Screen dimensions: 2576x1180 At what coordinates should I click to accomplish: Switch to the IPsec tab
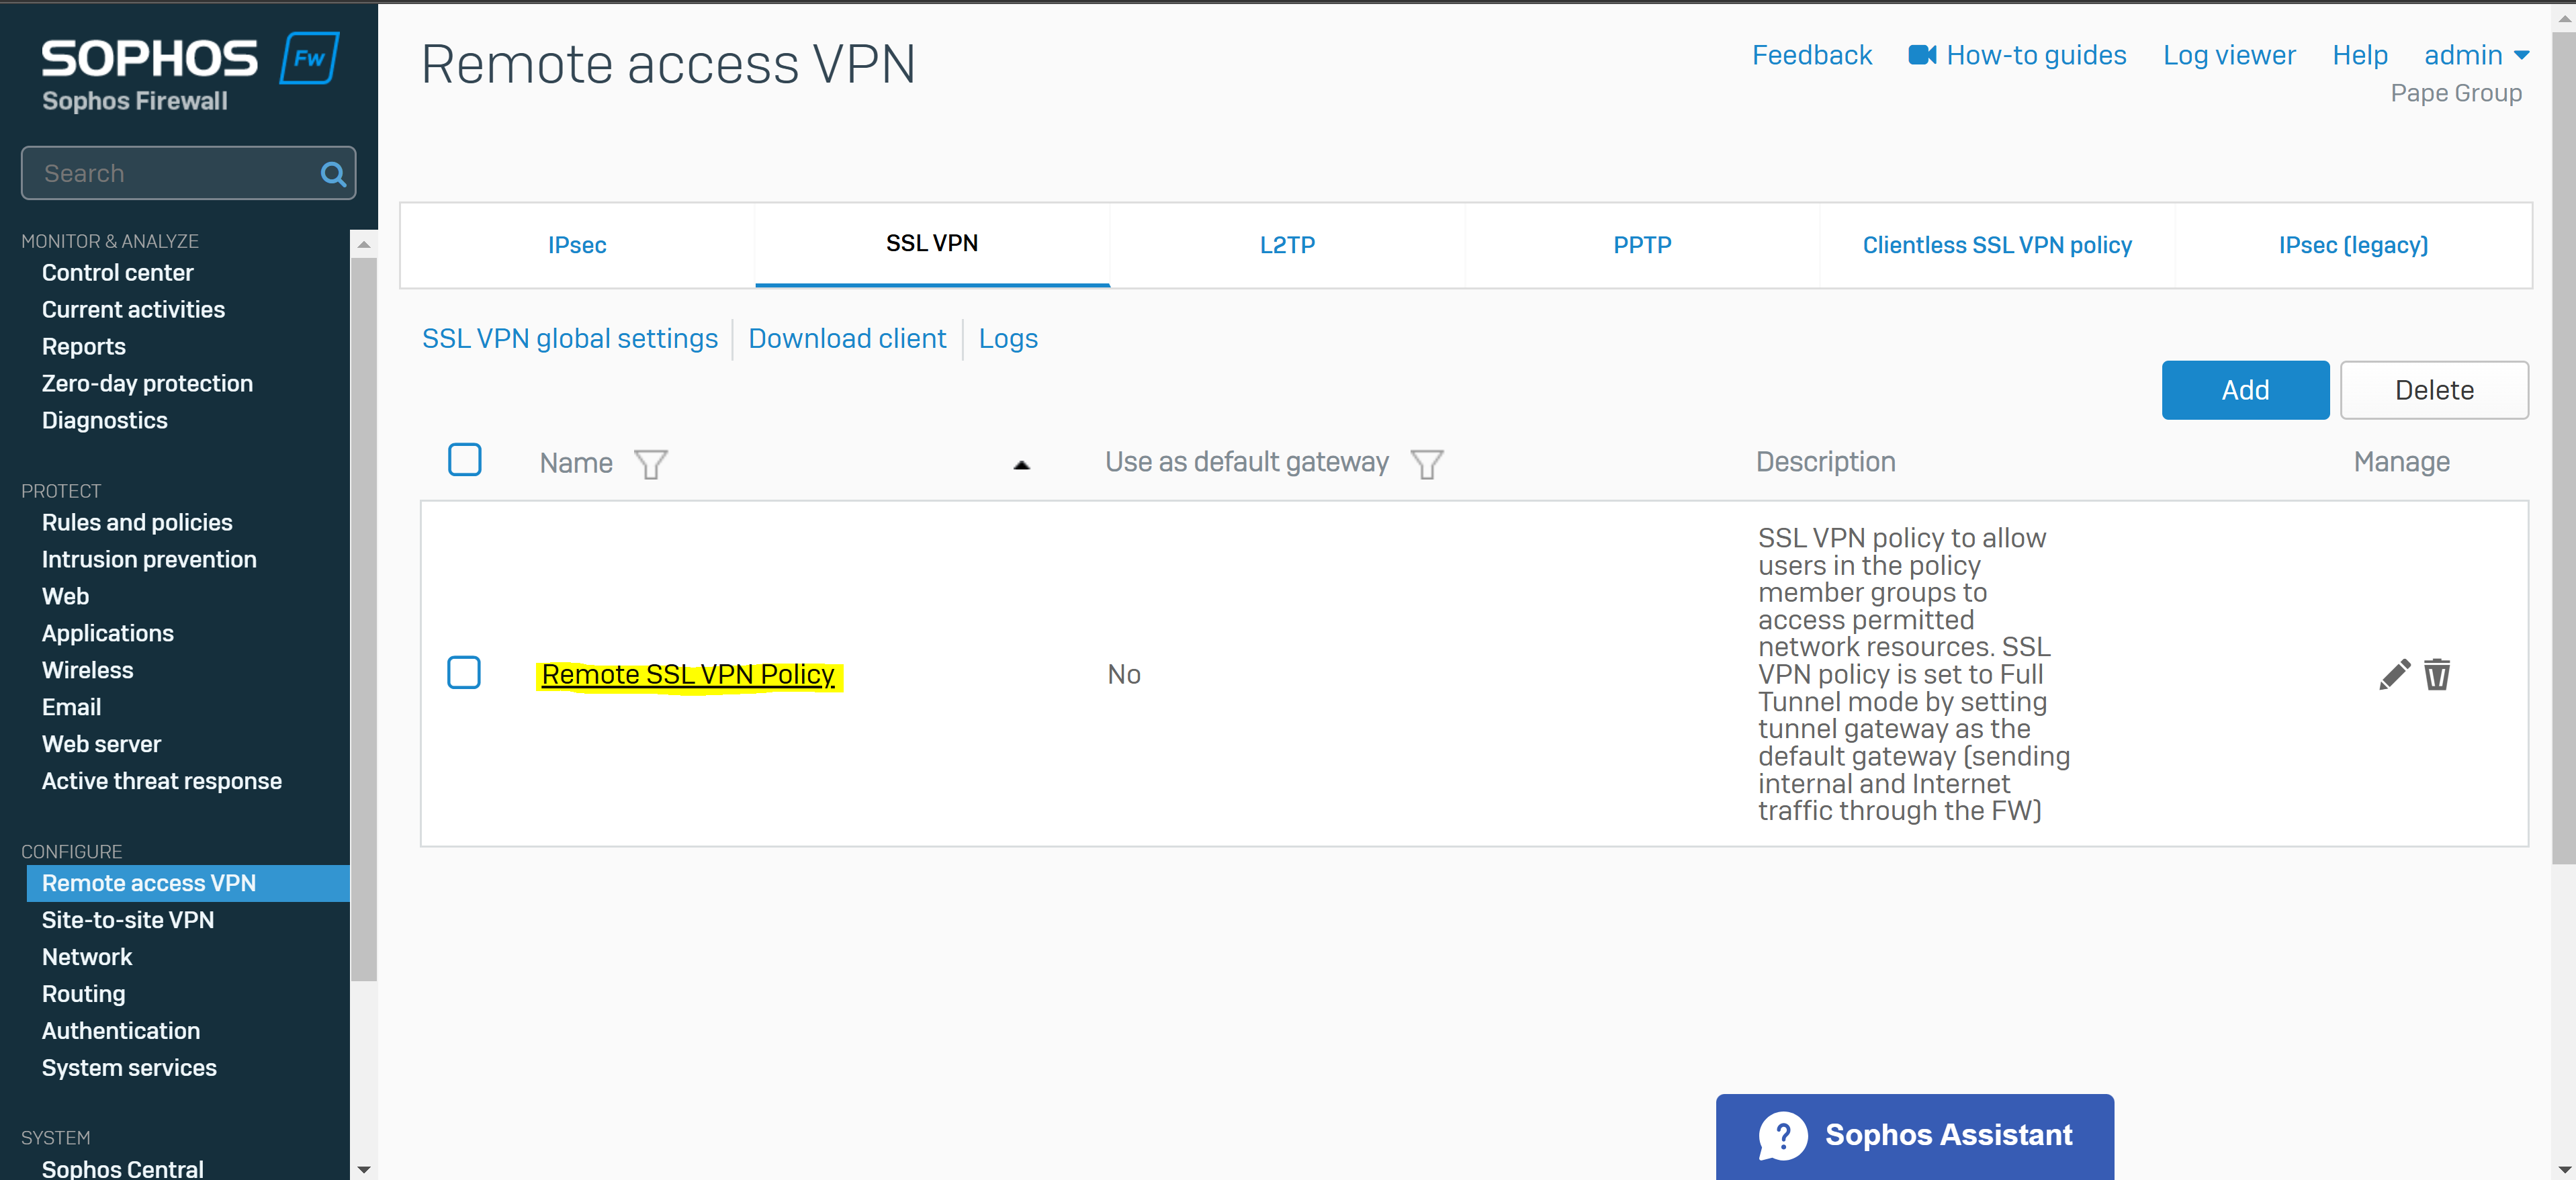point(577,245)
